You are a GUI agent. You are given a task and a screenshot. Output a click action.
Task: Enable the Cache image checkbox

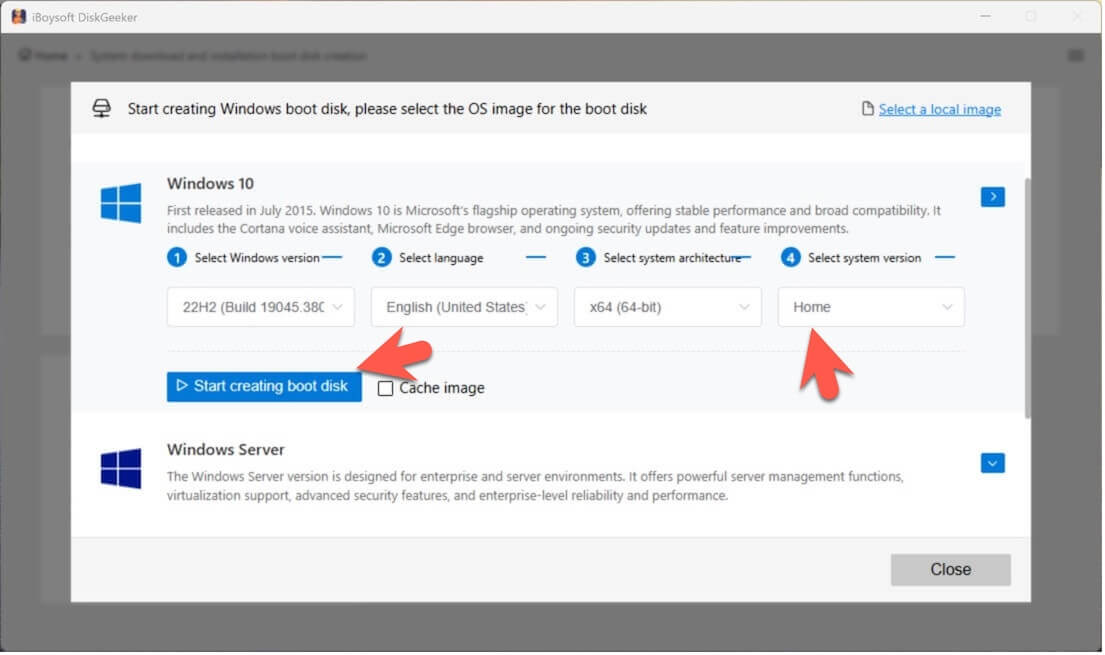pyautogui.click(x=385, y=388)
